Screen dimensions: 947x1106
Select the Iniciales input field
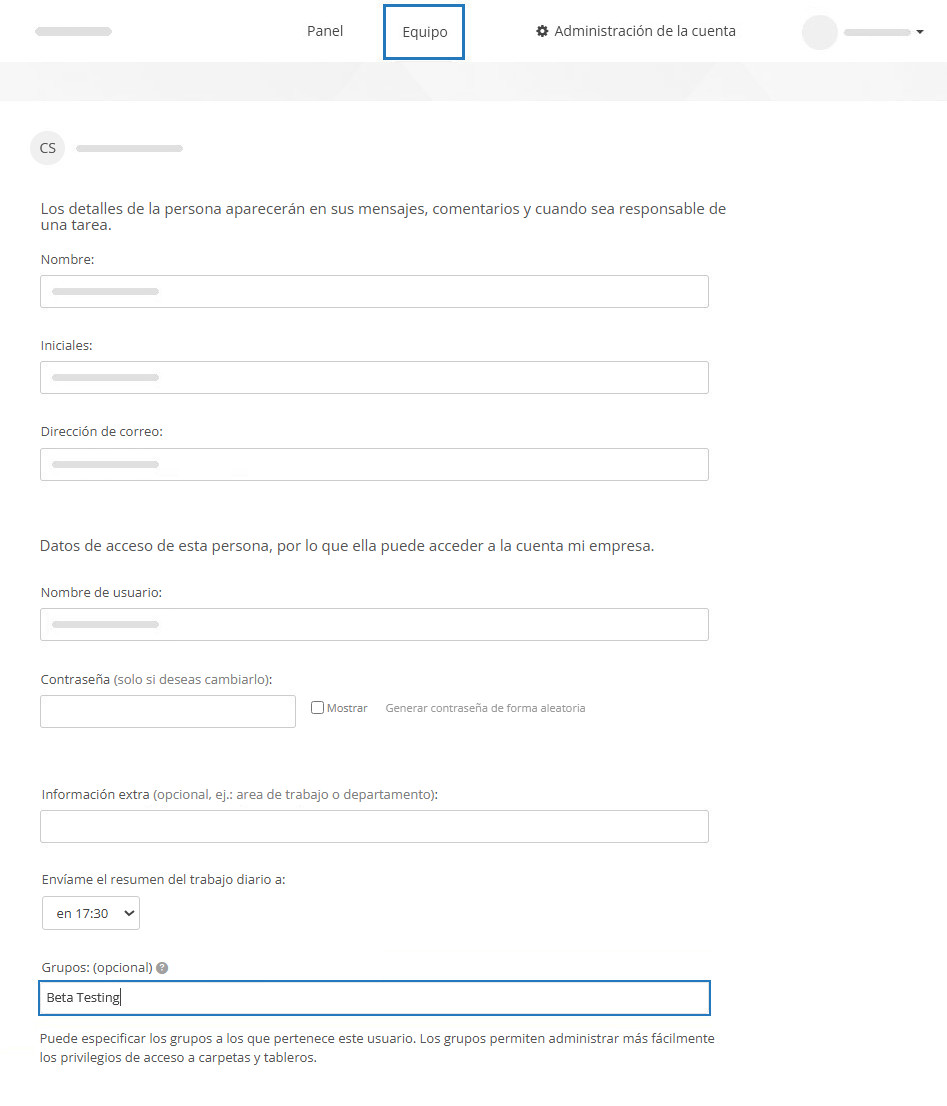click(374, 377)
